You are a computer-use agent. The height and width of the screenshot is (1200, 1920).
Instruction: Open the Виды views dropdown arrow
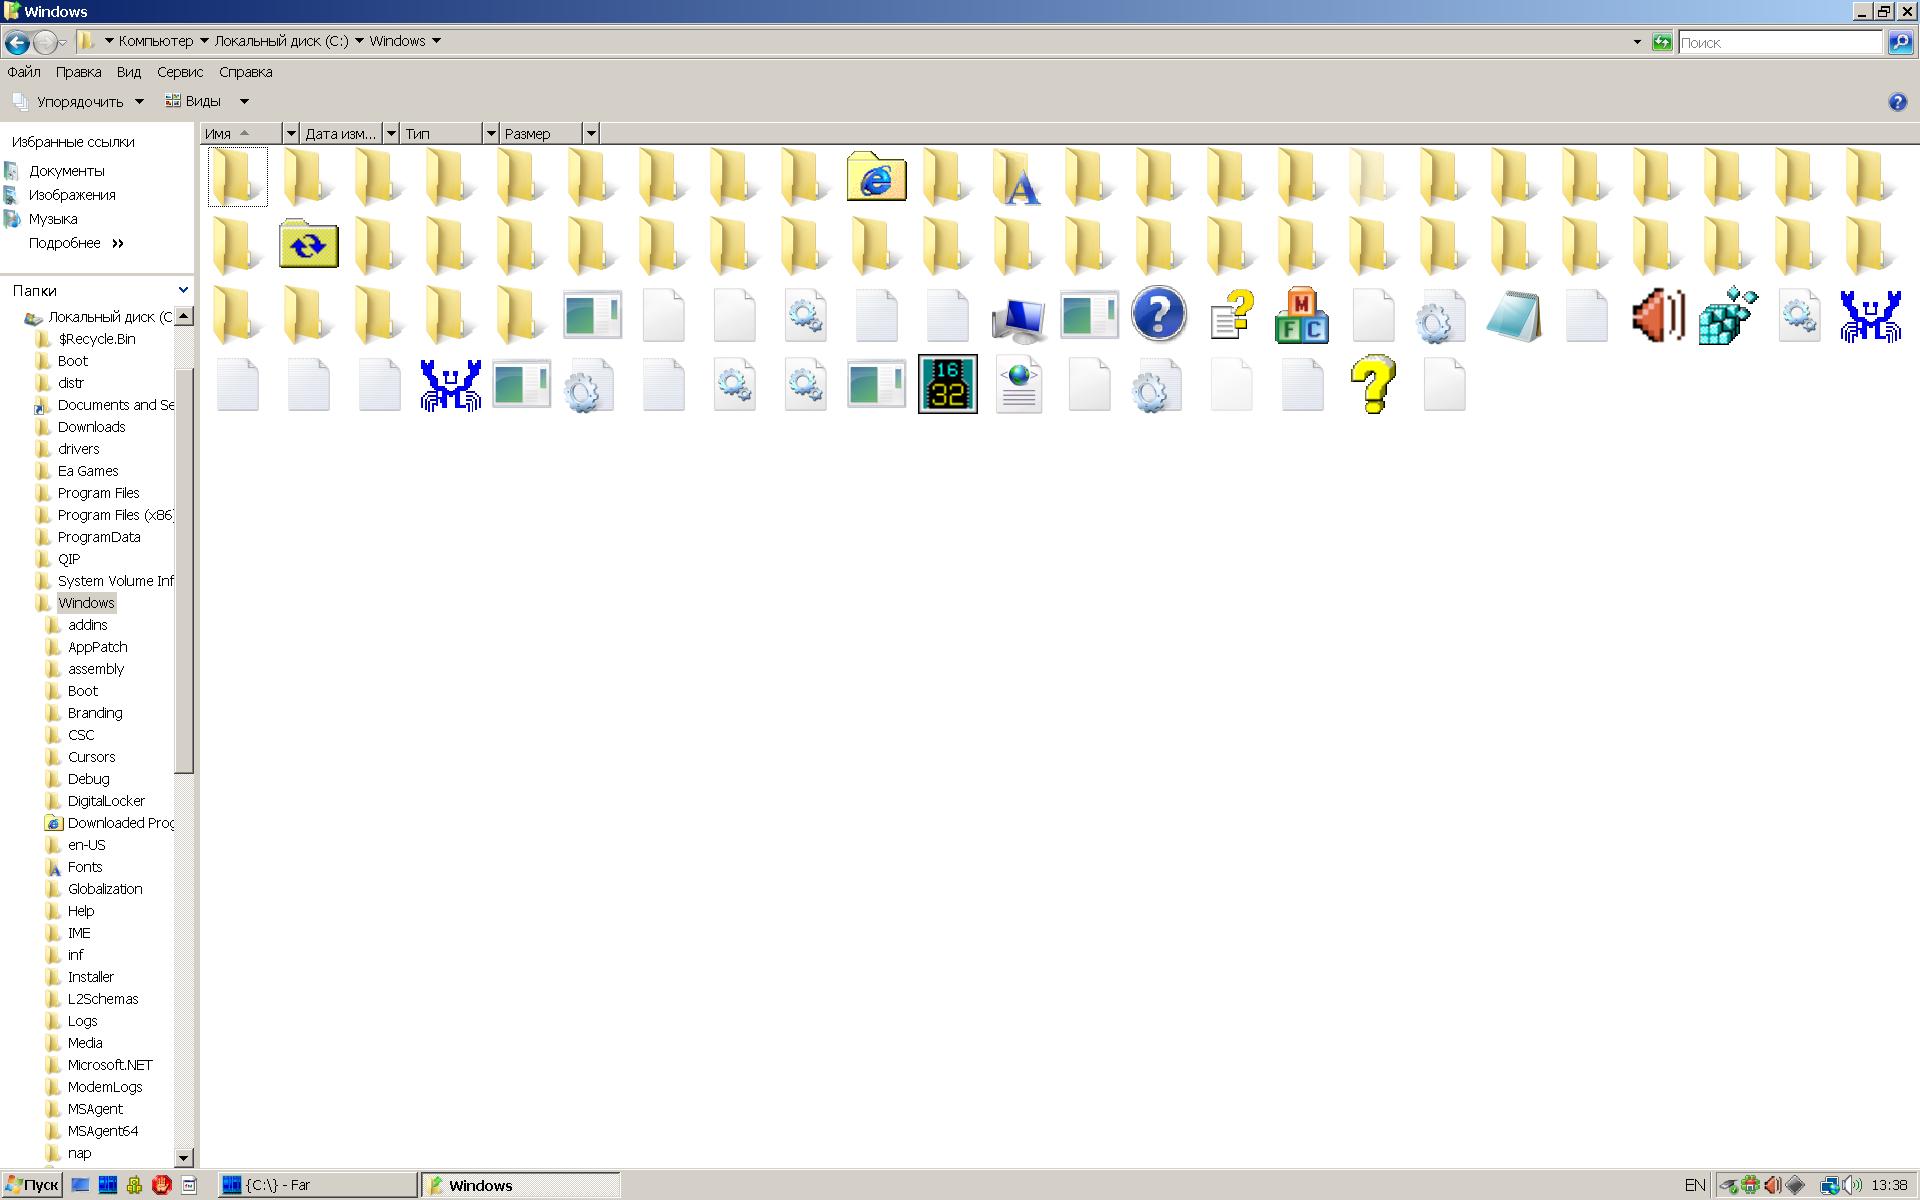243,101
